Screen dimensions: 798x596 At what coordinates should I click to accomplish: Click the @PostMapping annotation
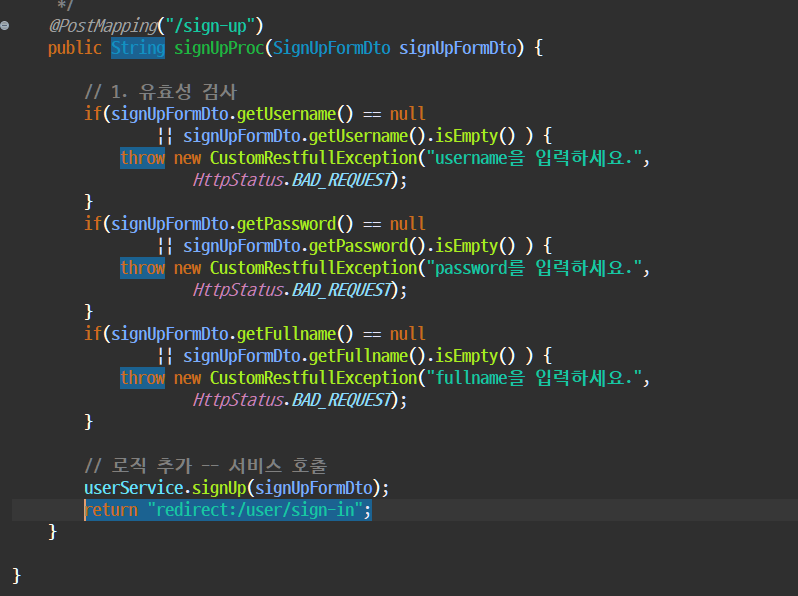[x=103, y=25]
